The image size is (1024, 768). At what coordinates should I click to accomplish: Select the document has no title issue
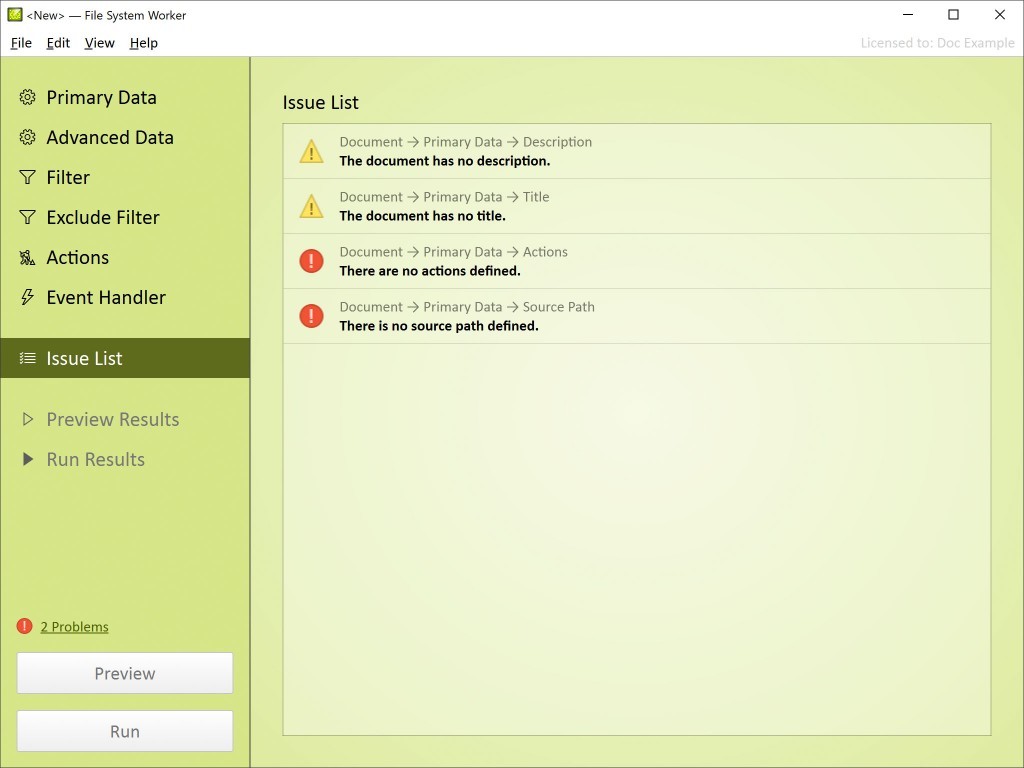[636, 207]
